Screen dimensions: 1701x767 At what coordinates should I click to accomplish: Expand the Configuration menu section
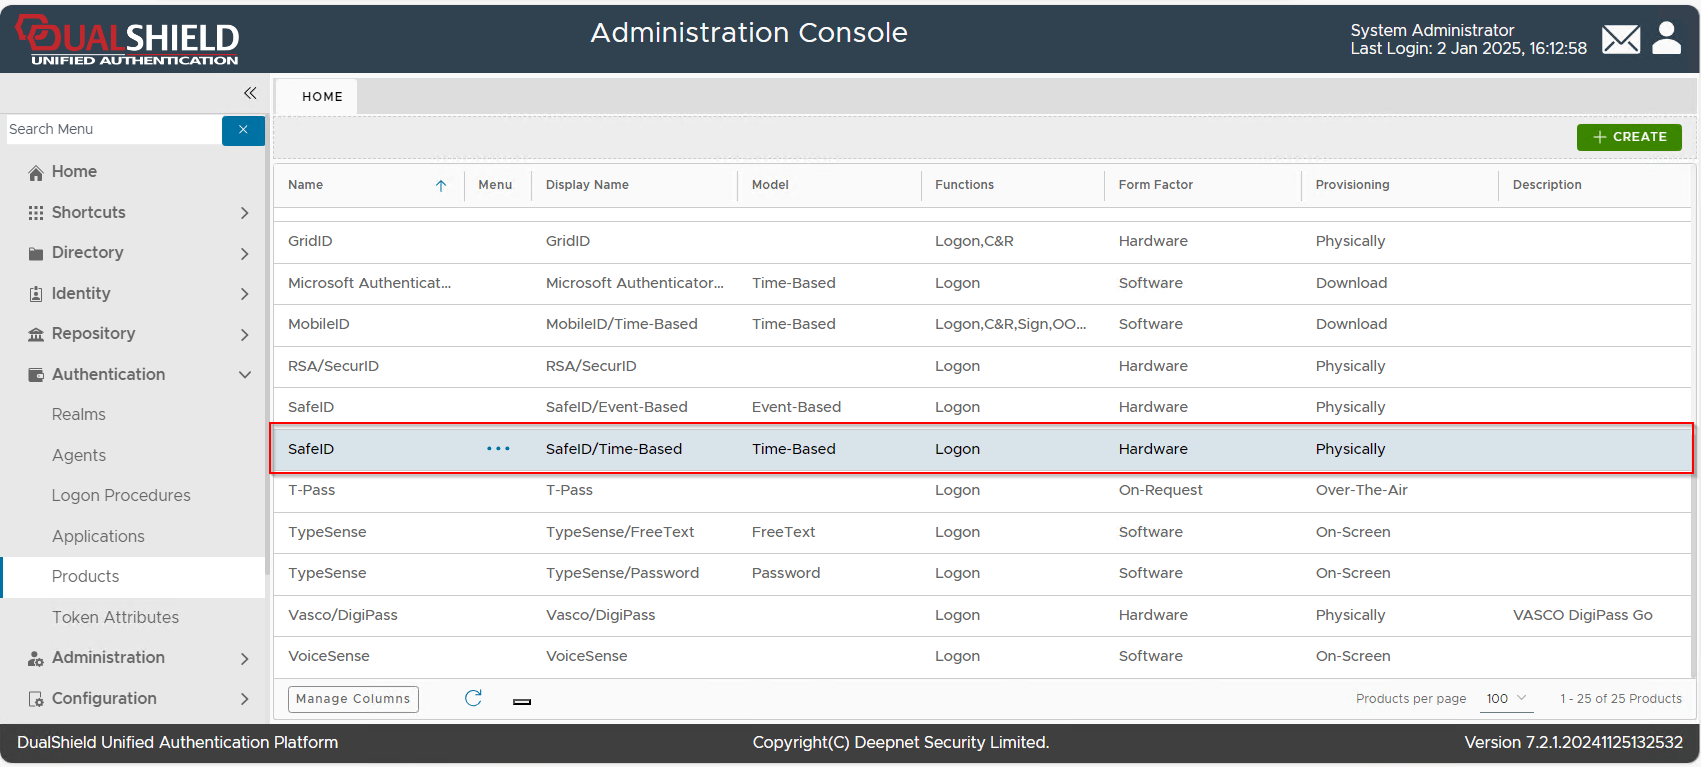(x=244, y=699)
